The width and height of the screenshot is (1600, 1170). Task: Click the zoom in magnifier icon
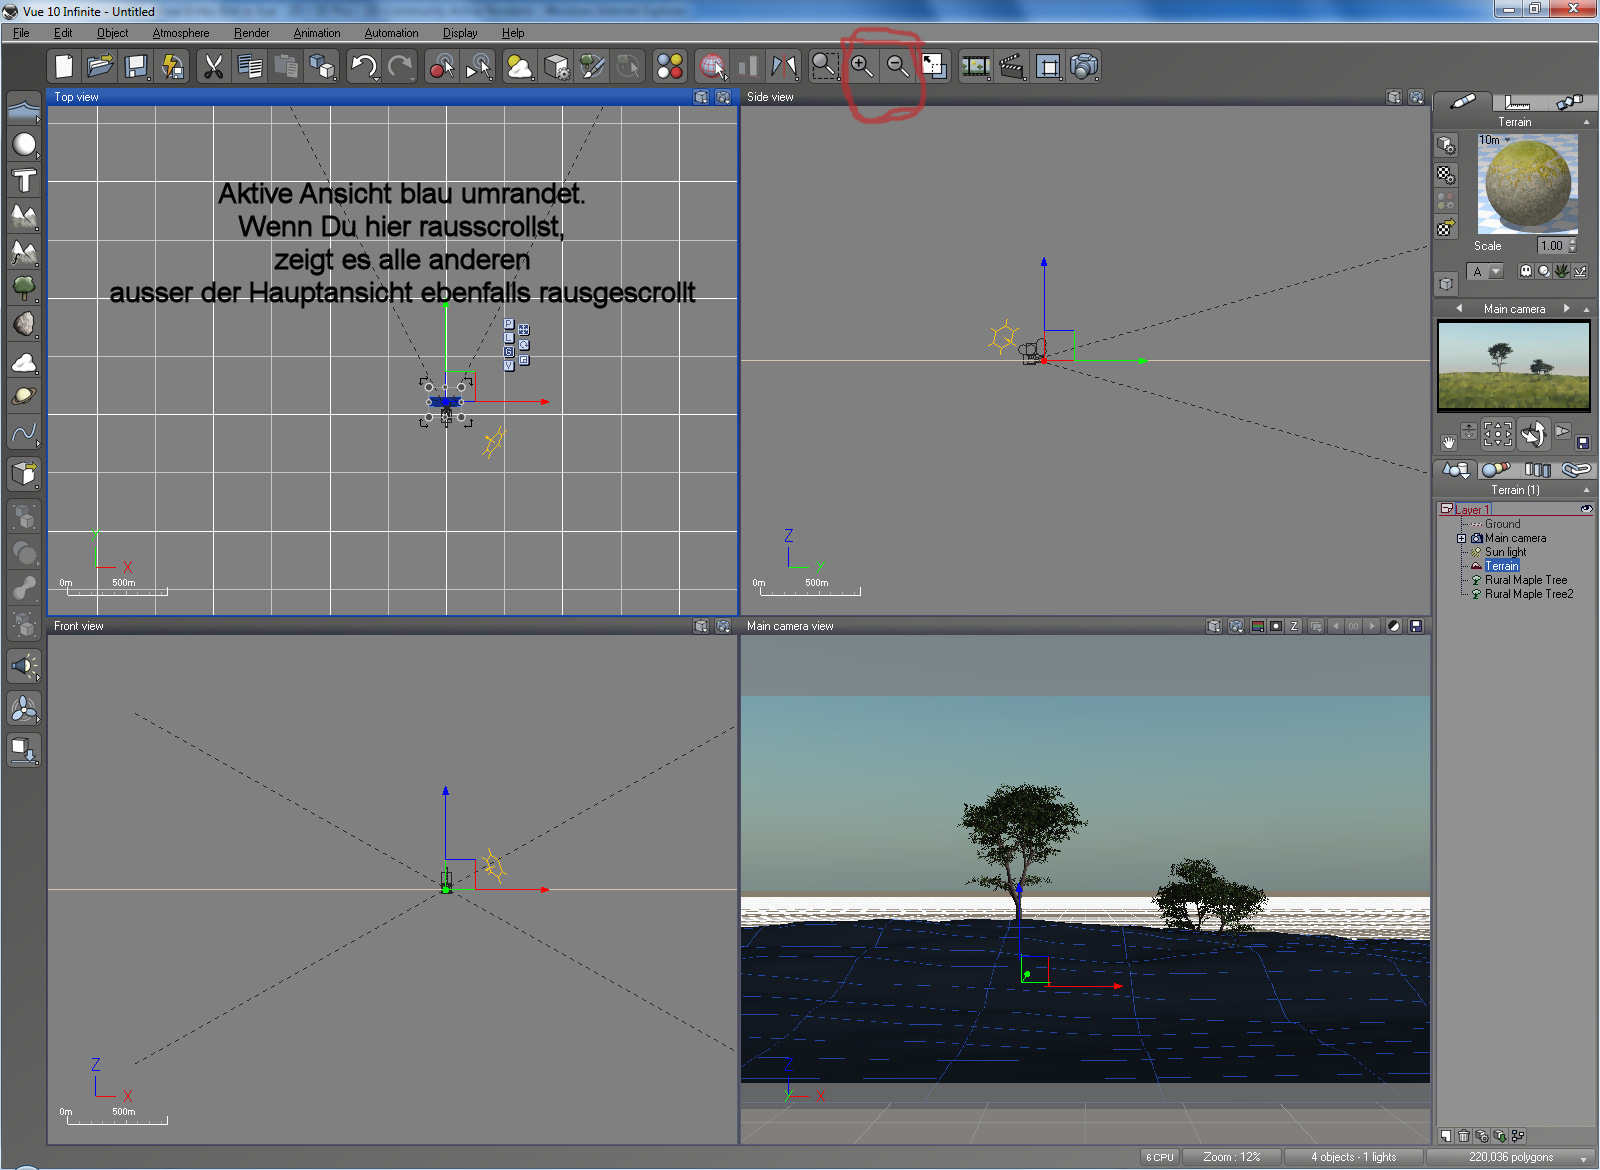[861, 67]
